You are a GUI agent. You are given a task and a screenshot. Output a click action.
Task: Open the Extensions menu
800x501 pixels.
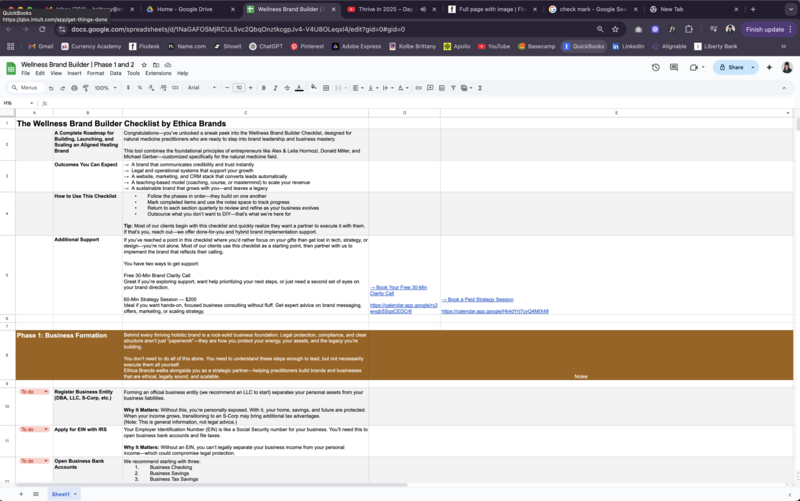158,73
